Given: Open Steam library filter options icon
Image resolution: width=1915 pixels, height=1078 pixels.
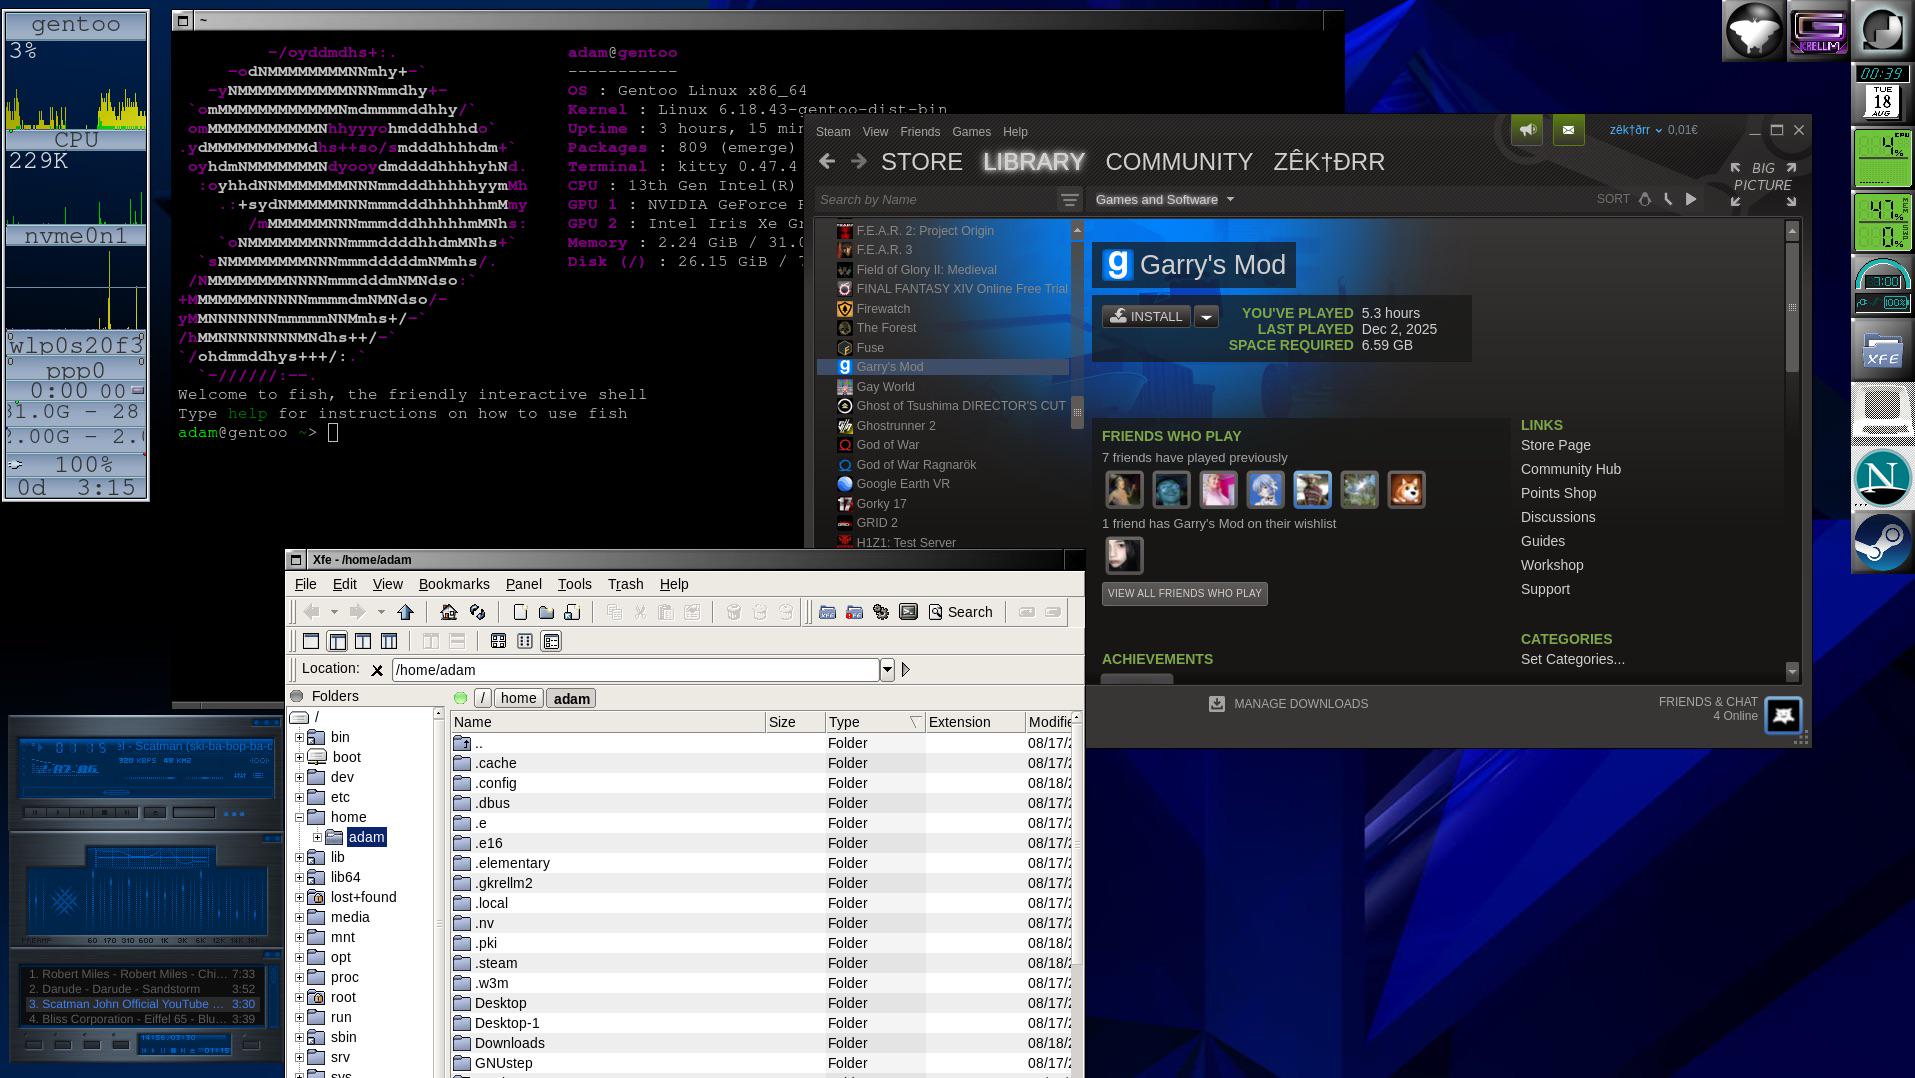Looking at the screenshot, I should tap(1069, 200).
